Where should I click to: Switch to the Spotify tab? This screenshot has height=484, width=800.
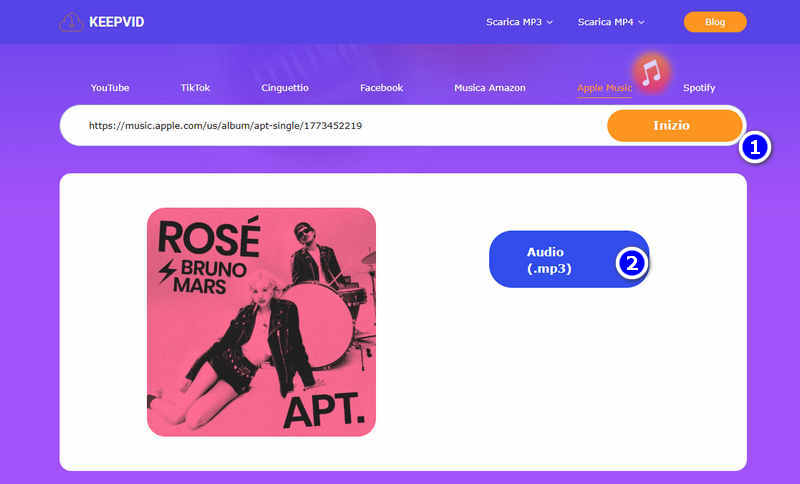(699, 88)
